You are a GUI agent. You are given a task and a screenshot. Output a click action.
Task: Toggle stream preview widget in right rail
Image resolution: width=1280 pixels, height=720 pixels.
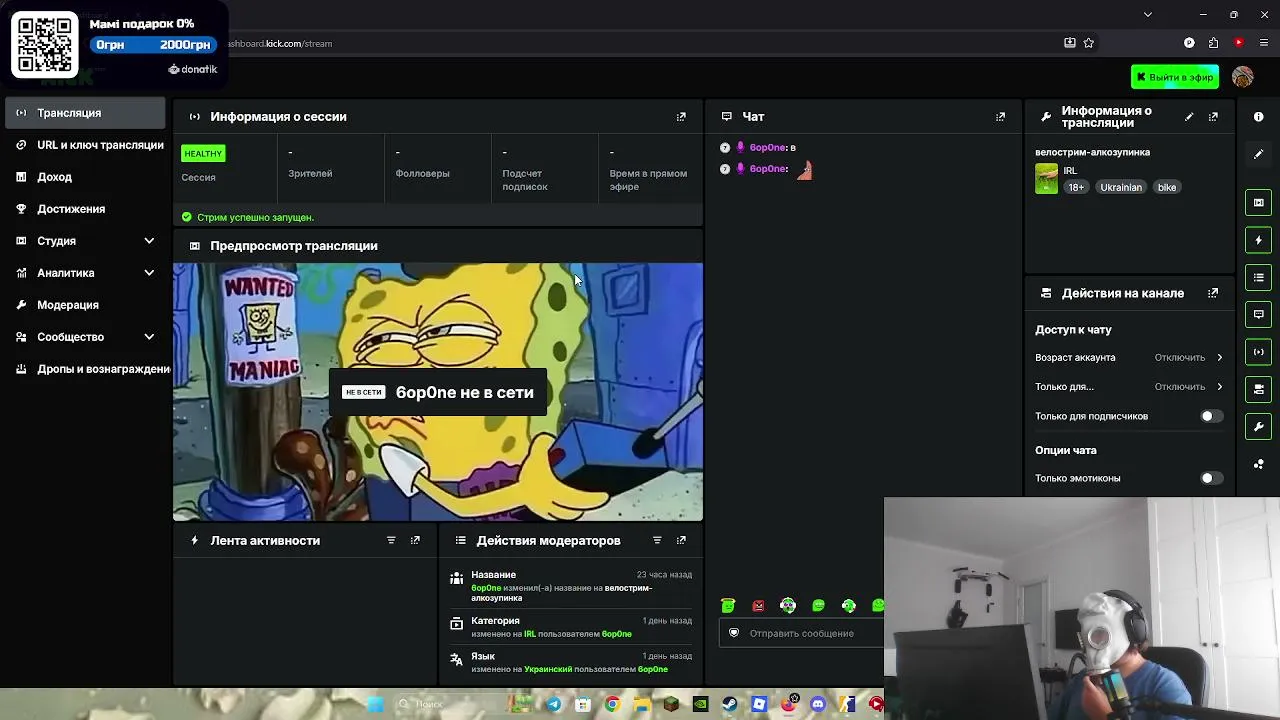(1258, 203)
